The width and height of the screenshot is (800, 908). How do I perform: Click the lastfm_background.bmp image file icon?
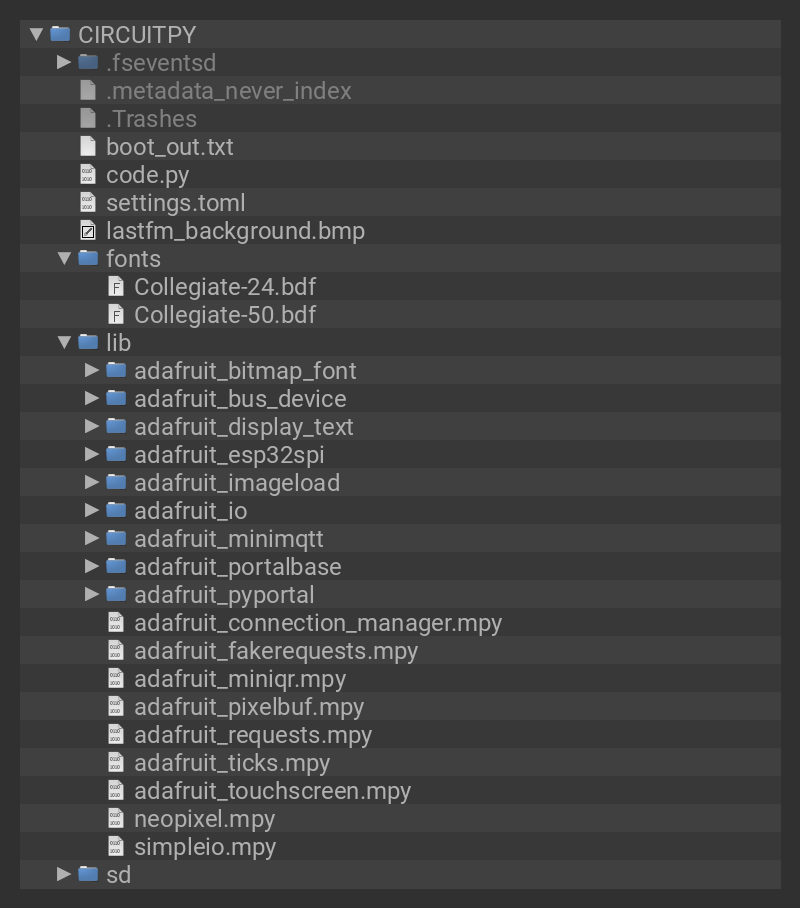pos(88,231)
